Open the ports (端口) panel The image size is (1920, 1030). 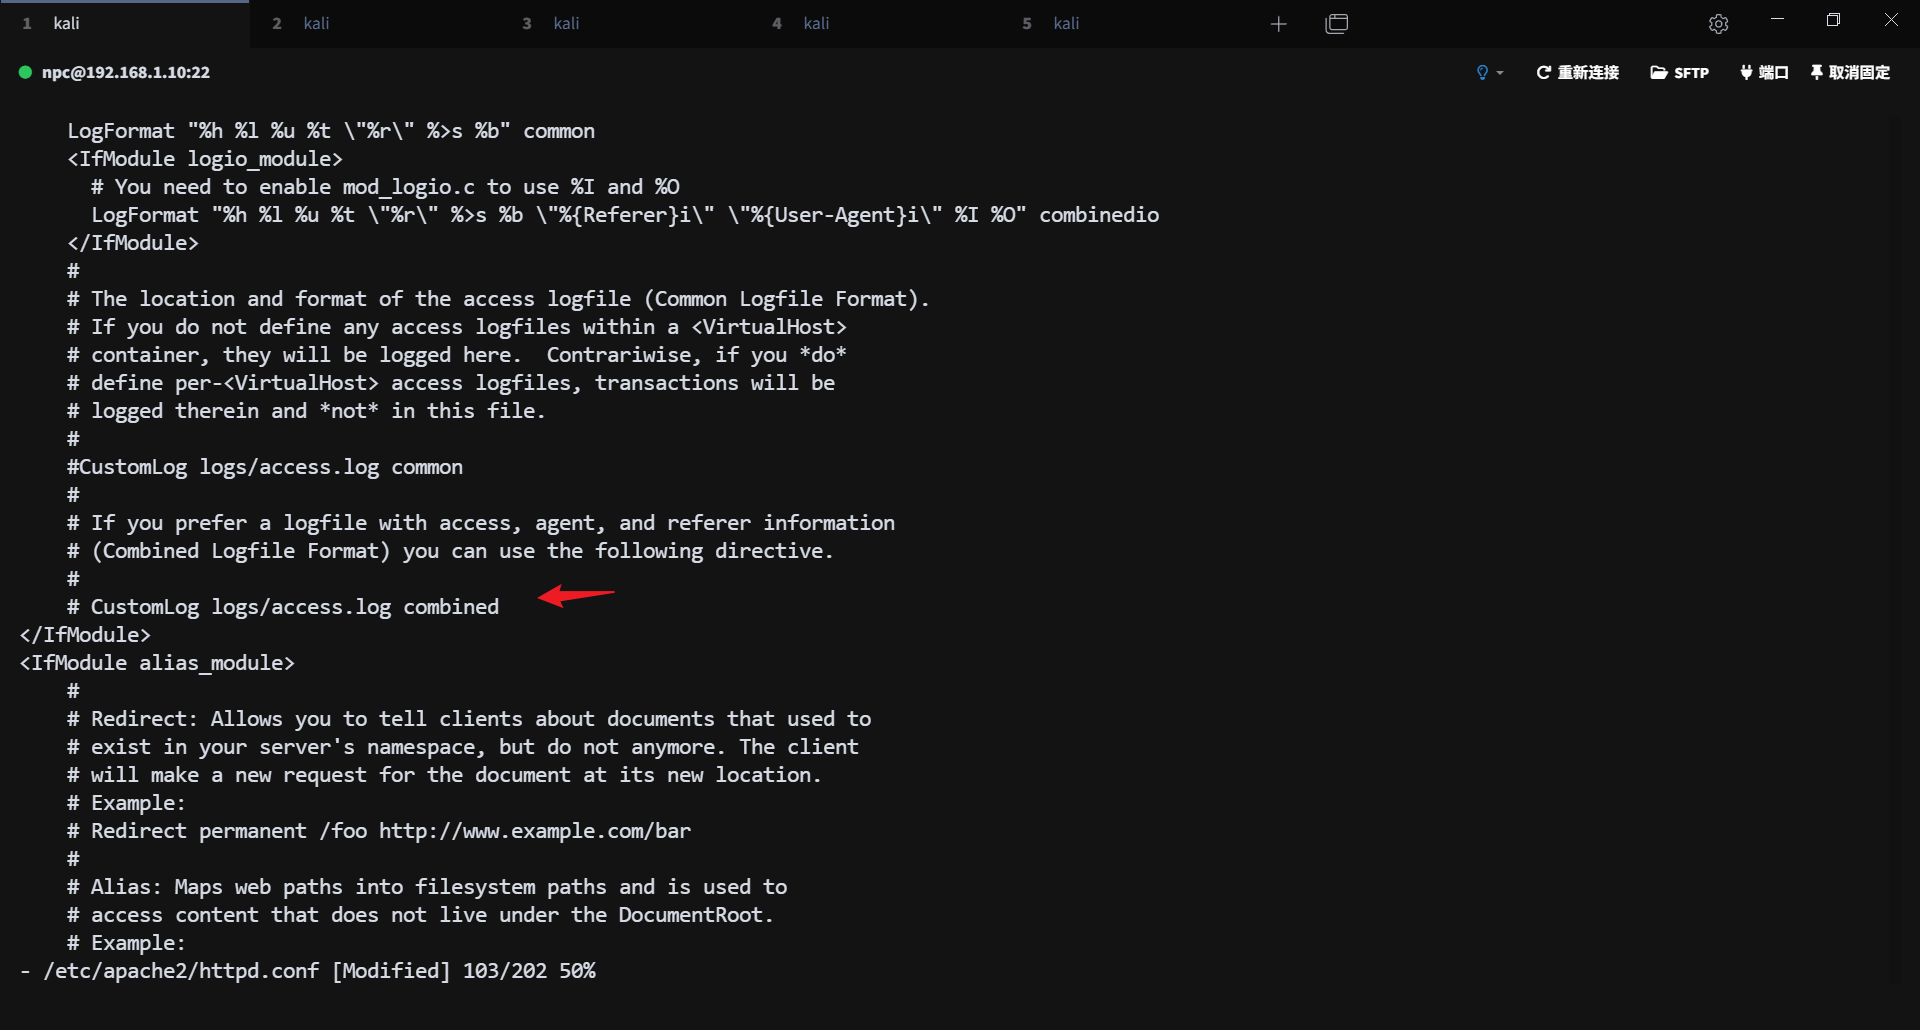click(x=1764, y=72)
